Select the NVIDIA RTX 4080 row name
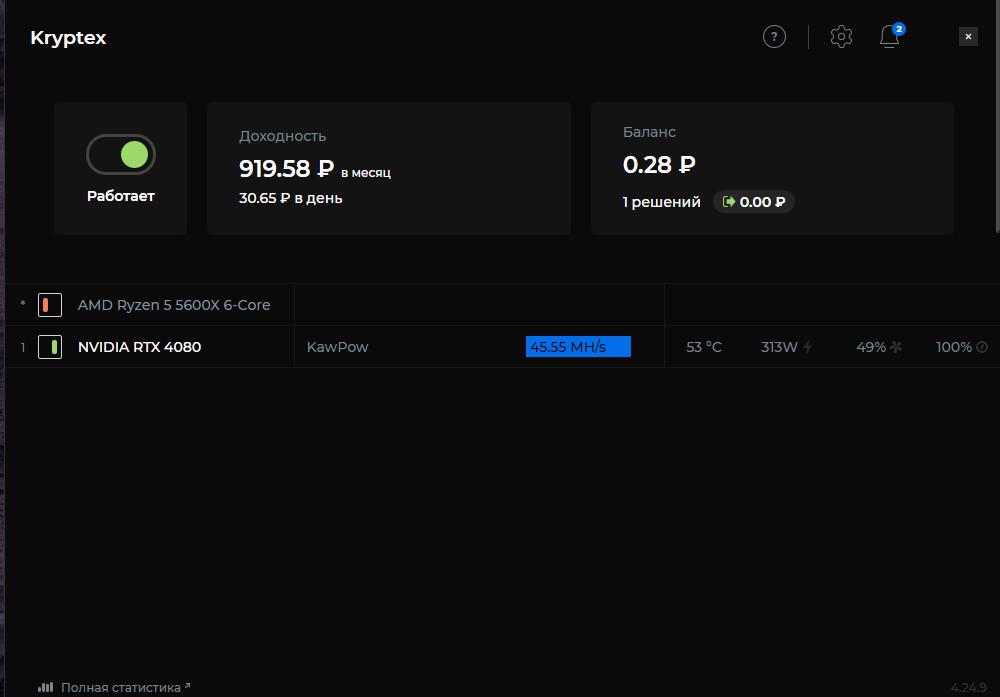The image size is (1000, 697). 139,347
